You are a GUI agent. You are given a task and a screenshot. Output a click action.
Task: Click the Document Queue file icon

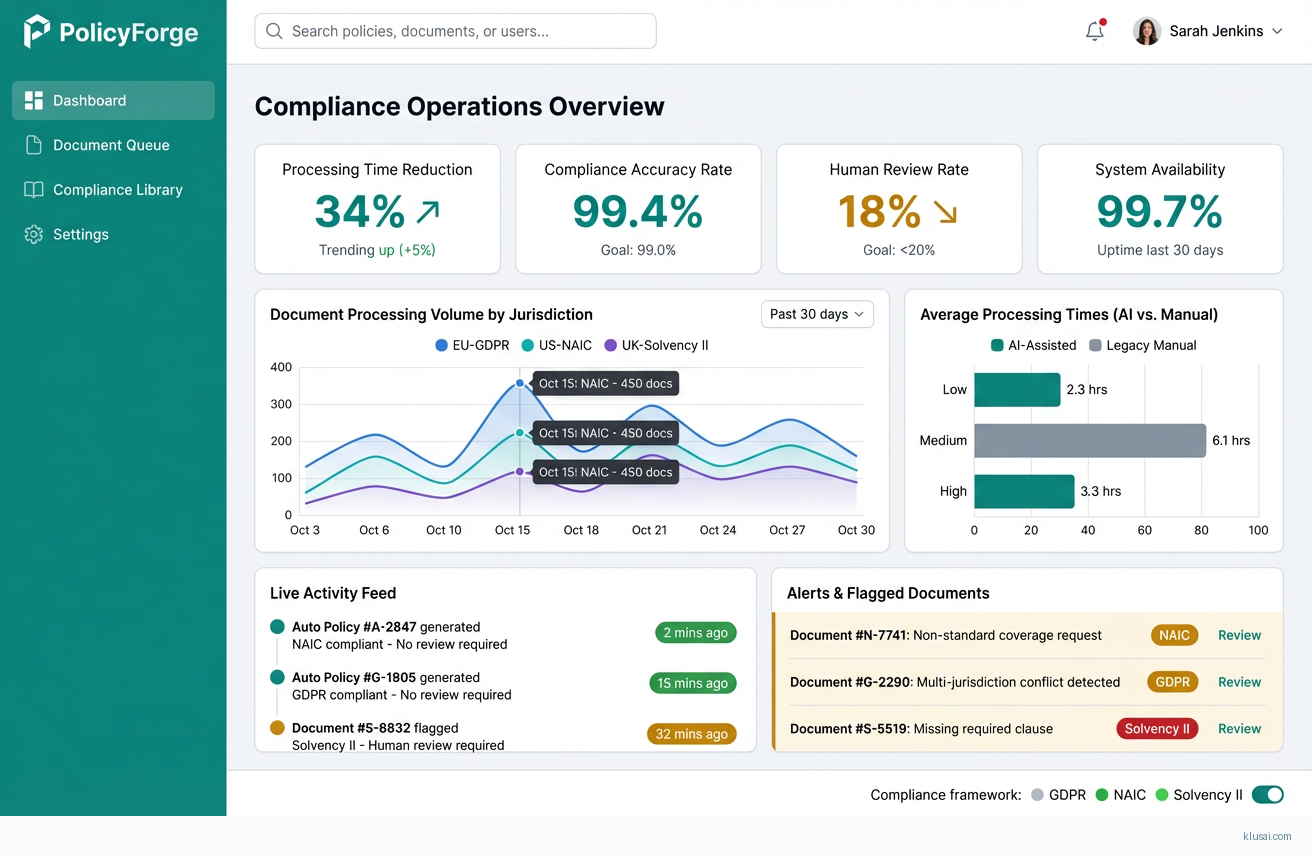click(34, 145)
